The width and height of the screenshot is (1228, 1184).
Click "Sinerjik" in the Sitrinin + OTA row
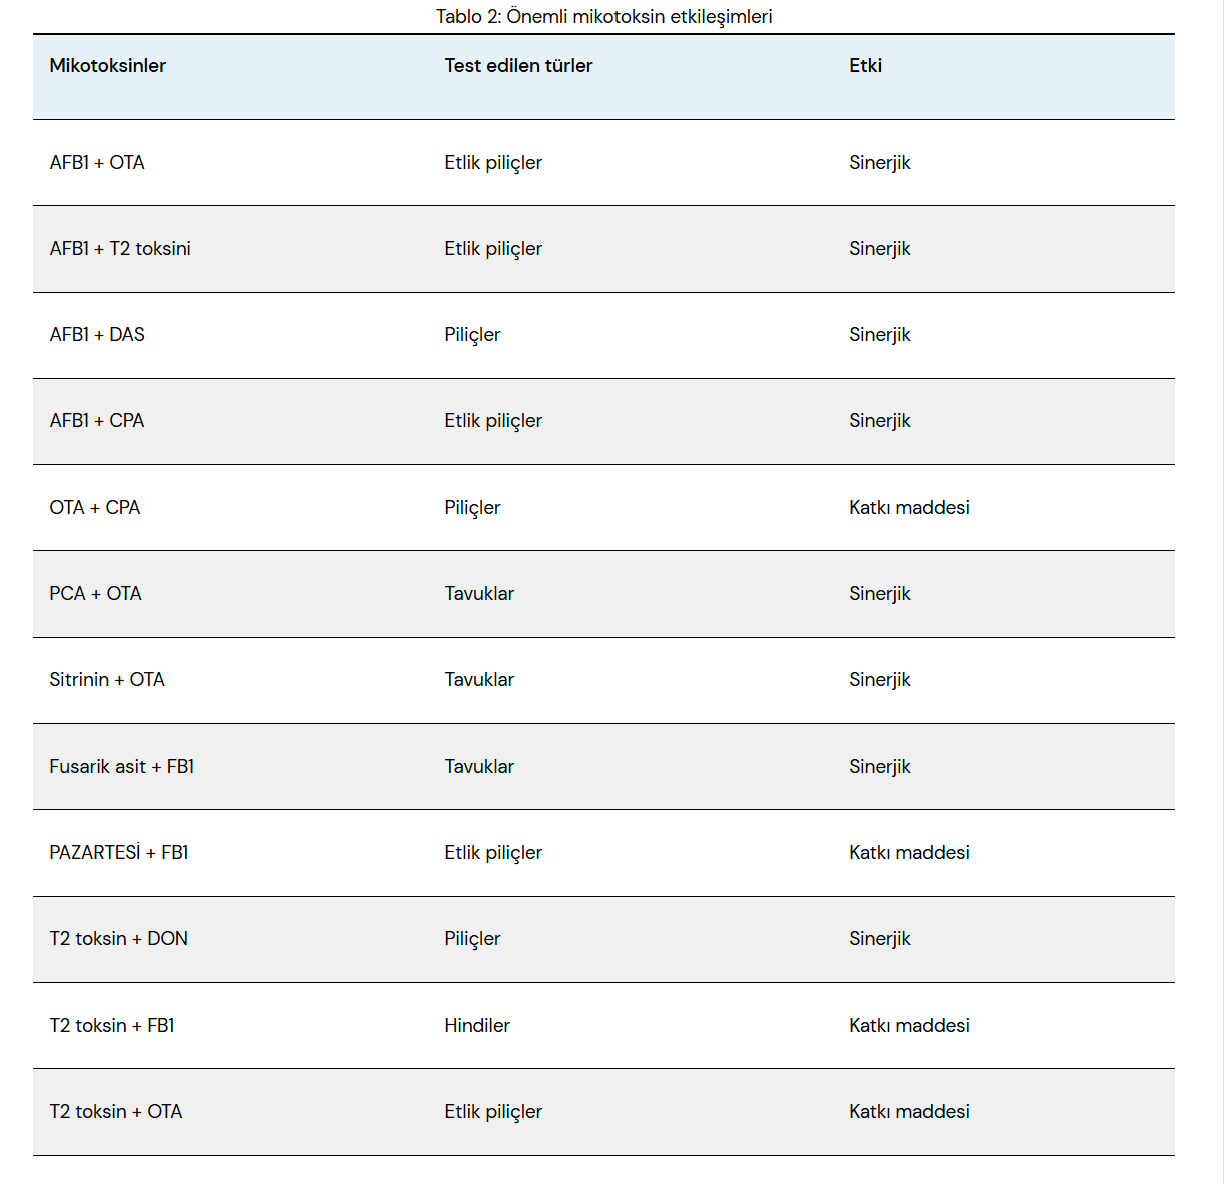click(x=880, y=680)
